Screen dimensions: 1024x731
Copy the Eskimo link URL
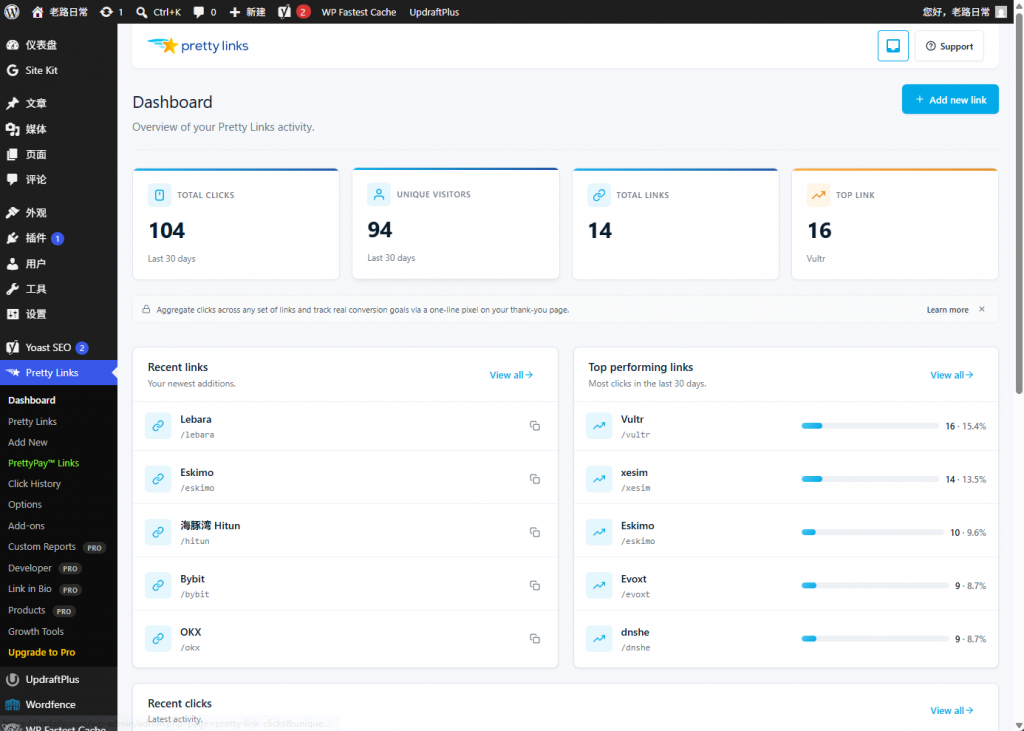pos(535,479)
